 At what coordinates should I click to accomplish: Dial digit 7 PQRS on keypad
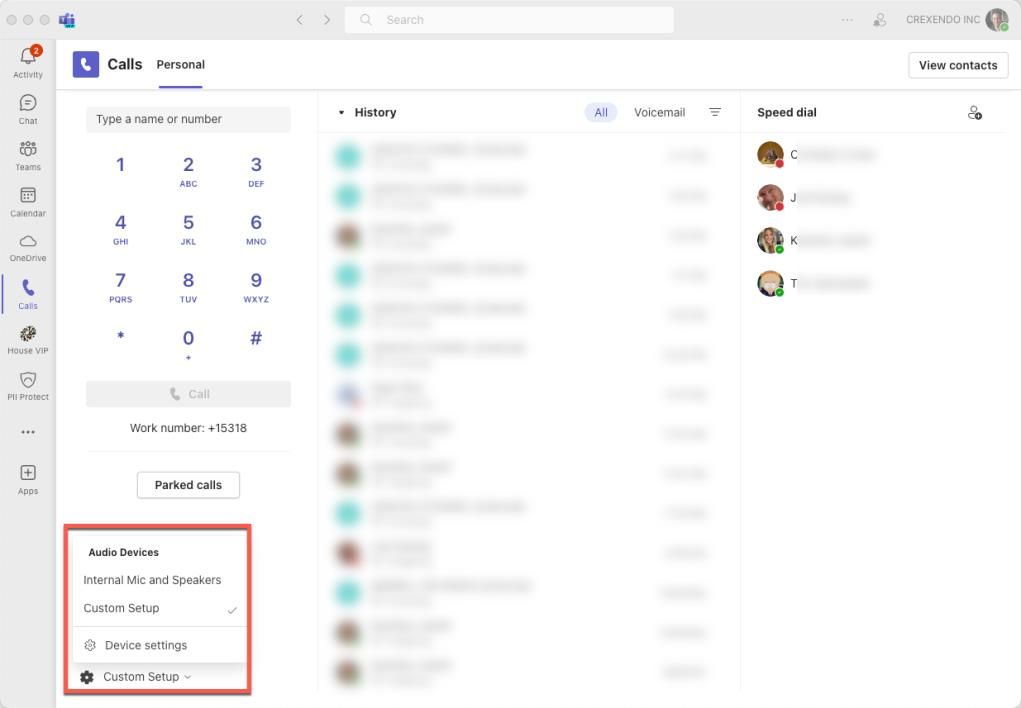[x=120, y=287]
